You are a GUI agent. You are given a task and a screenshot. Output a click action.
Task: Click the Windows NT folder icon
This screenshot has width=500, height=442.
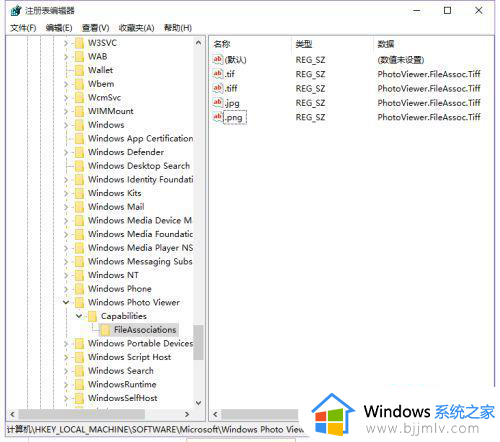pos(79,275)
